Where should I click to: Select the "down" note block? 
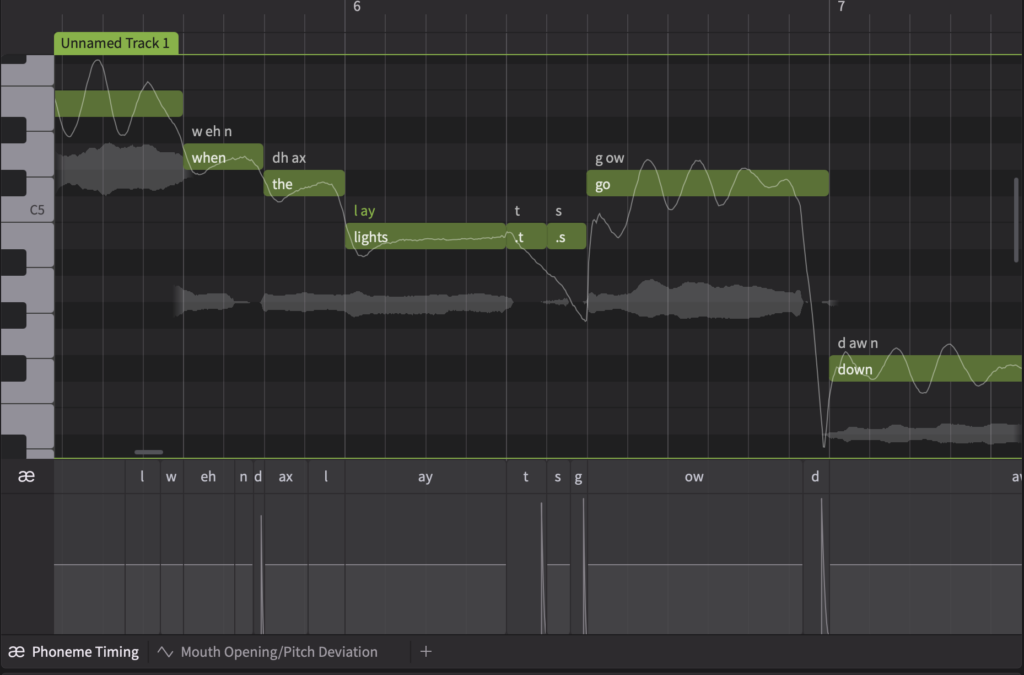tap(925, 369)
